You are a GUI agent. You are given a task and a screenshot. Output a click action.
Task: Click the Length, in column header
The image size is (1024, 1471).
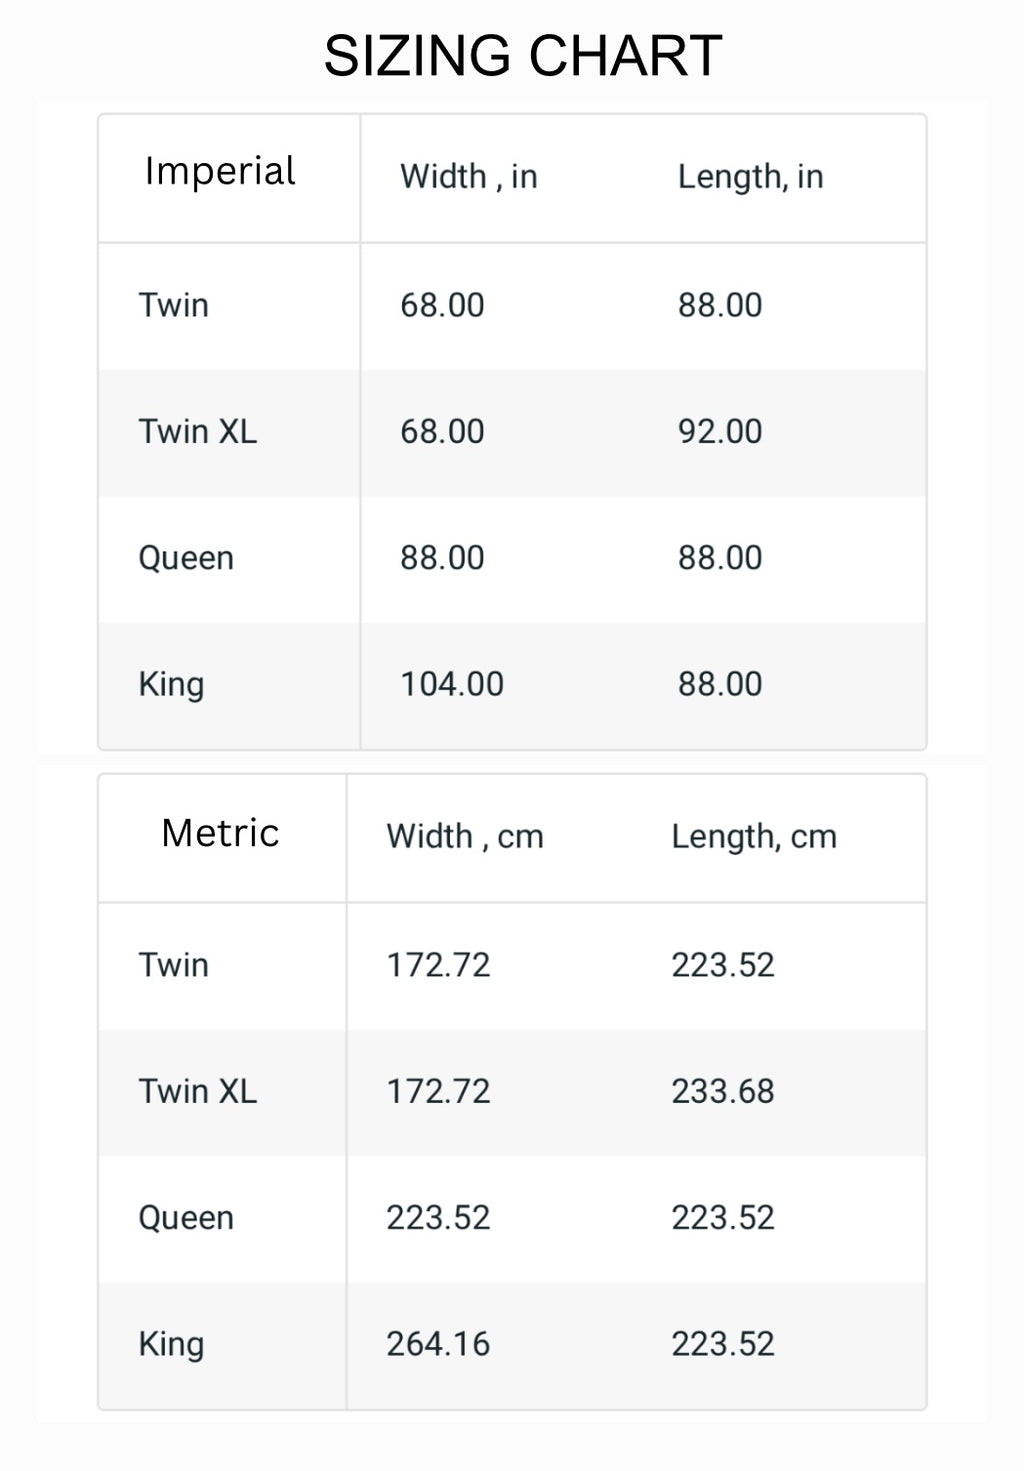(x=751, y=177)
